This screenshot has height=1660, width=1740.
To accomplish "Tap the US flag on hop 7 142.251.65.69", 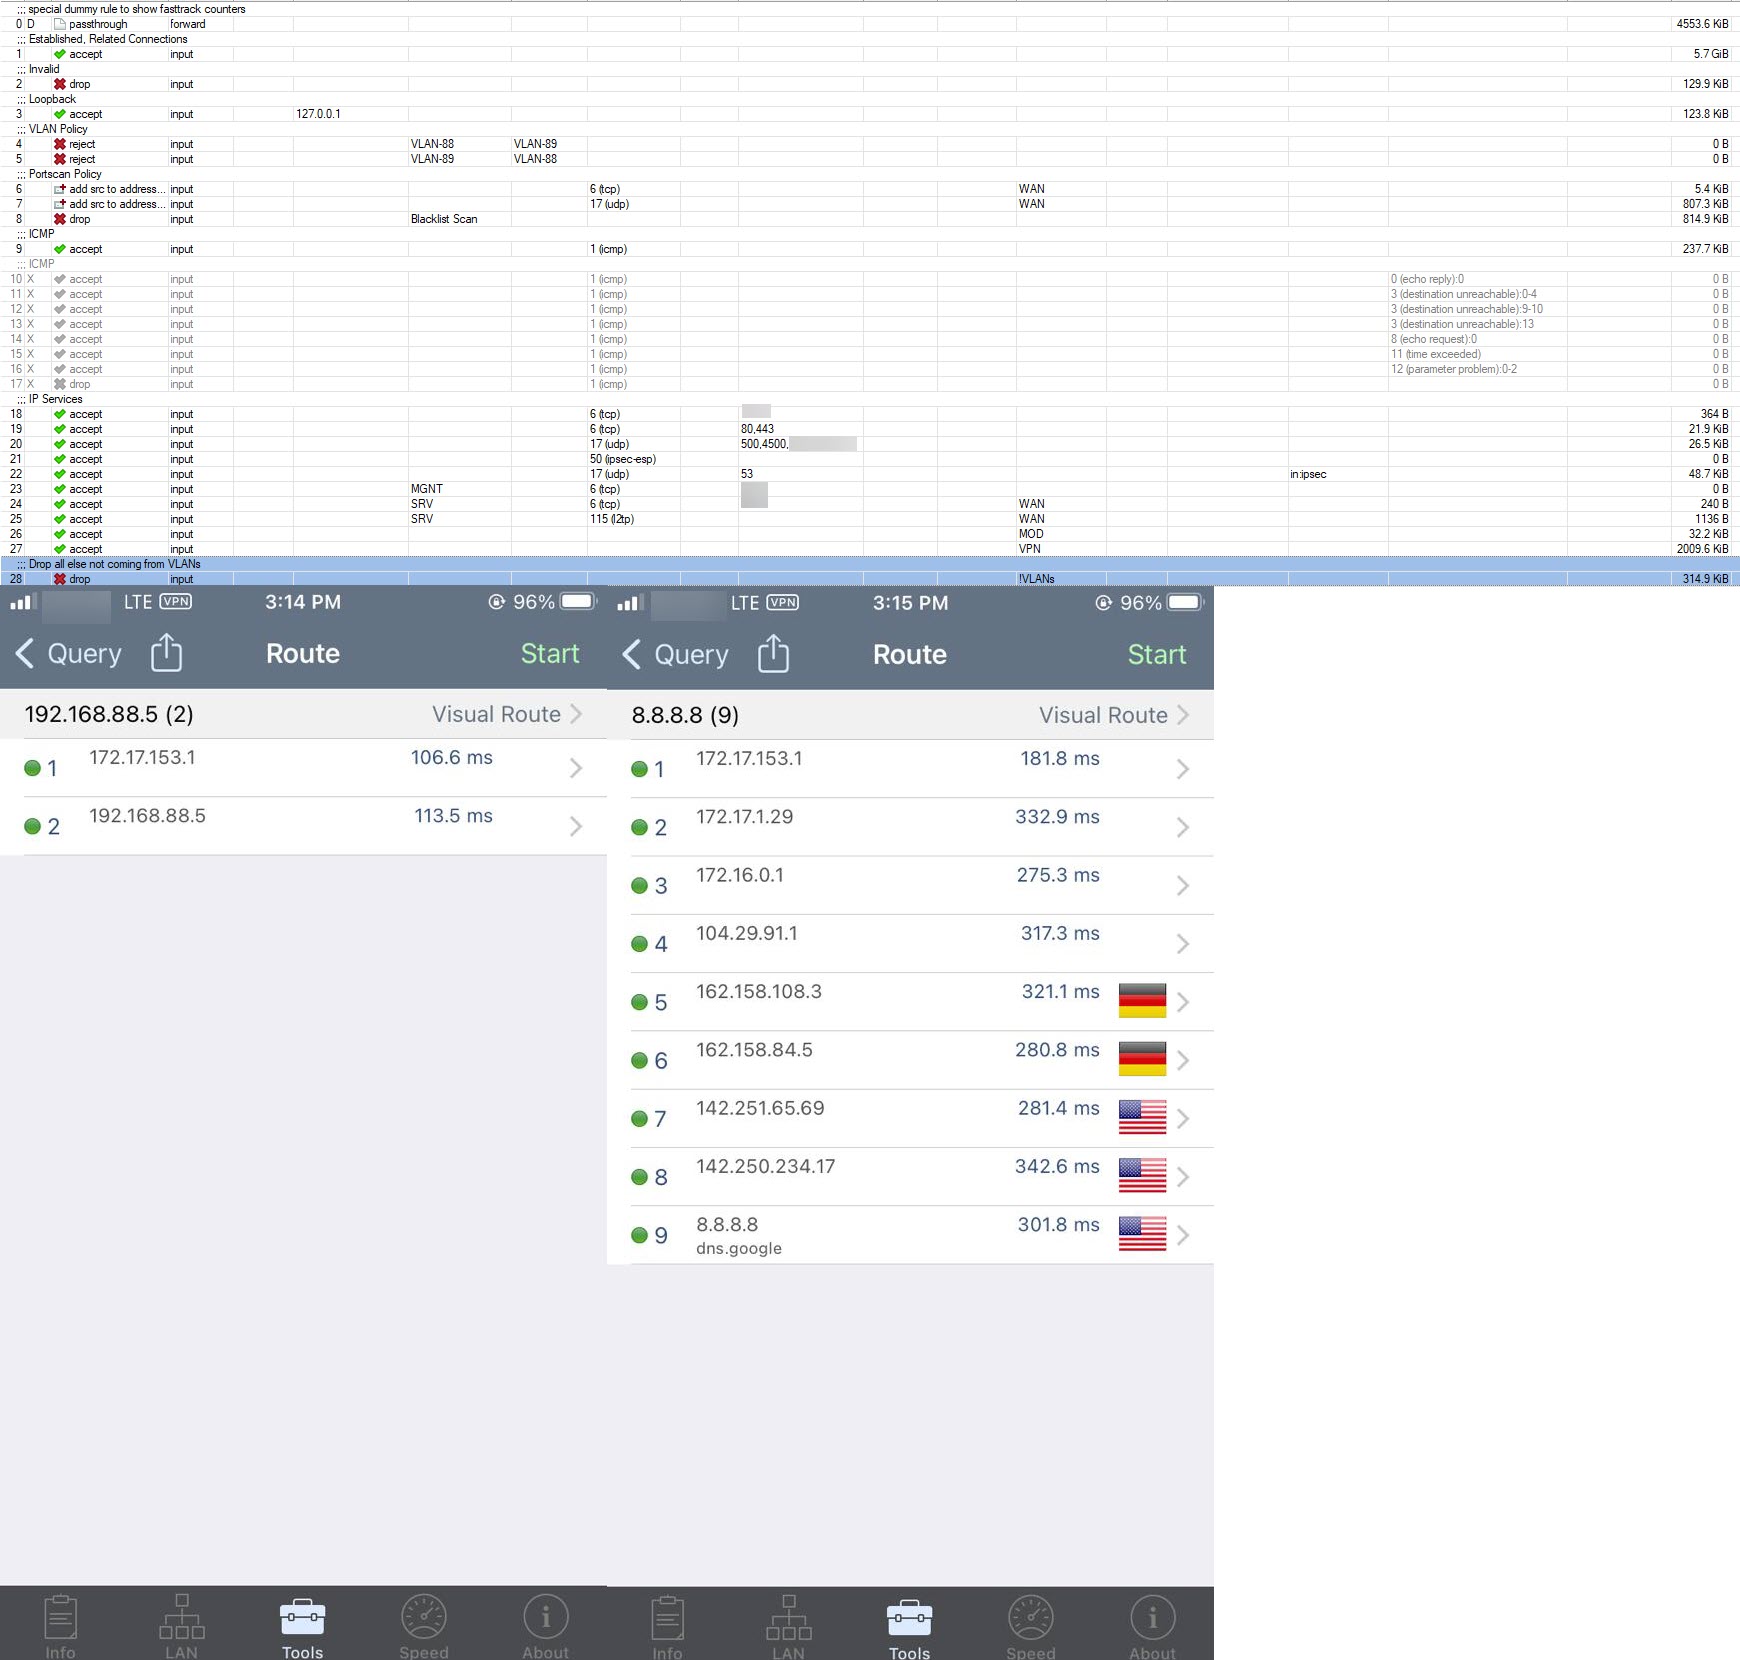I will (x=1142, y=1117).
